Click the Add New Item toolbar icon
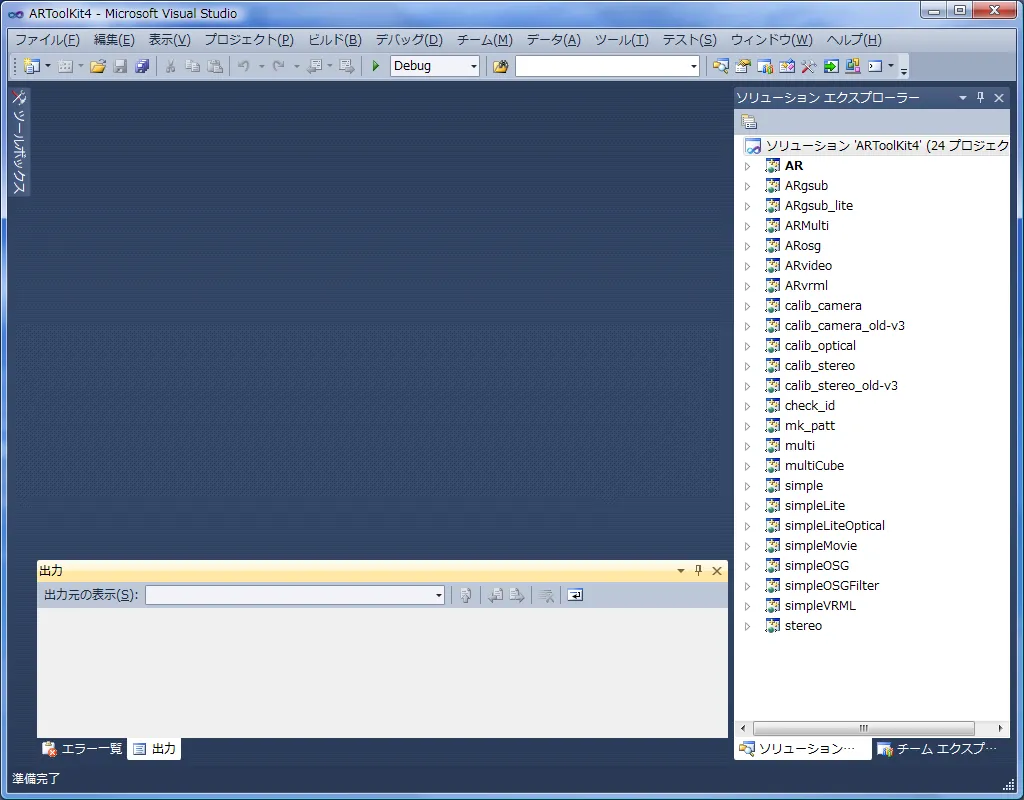 tap(65, 66)
